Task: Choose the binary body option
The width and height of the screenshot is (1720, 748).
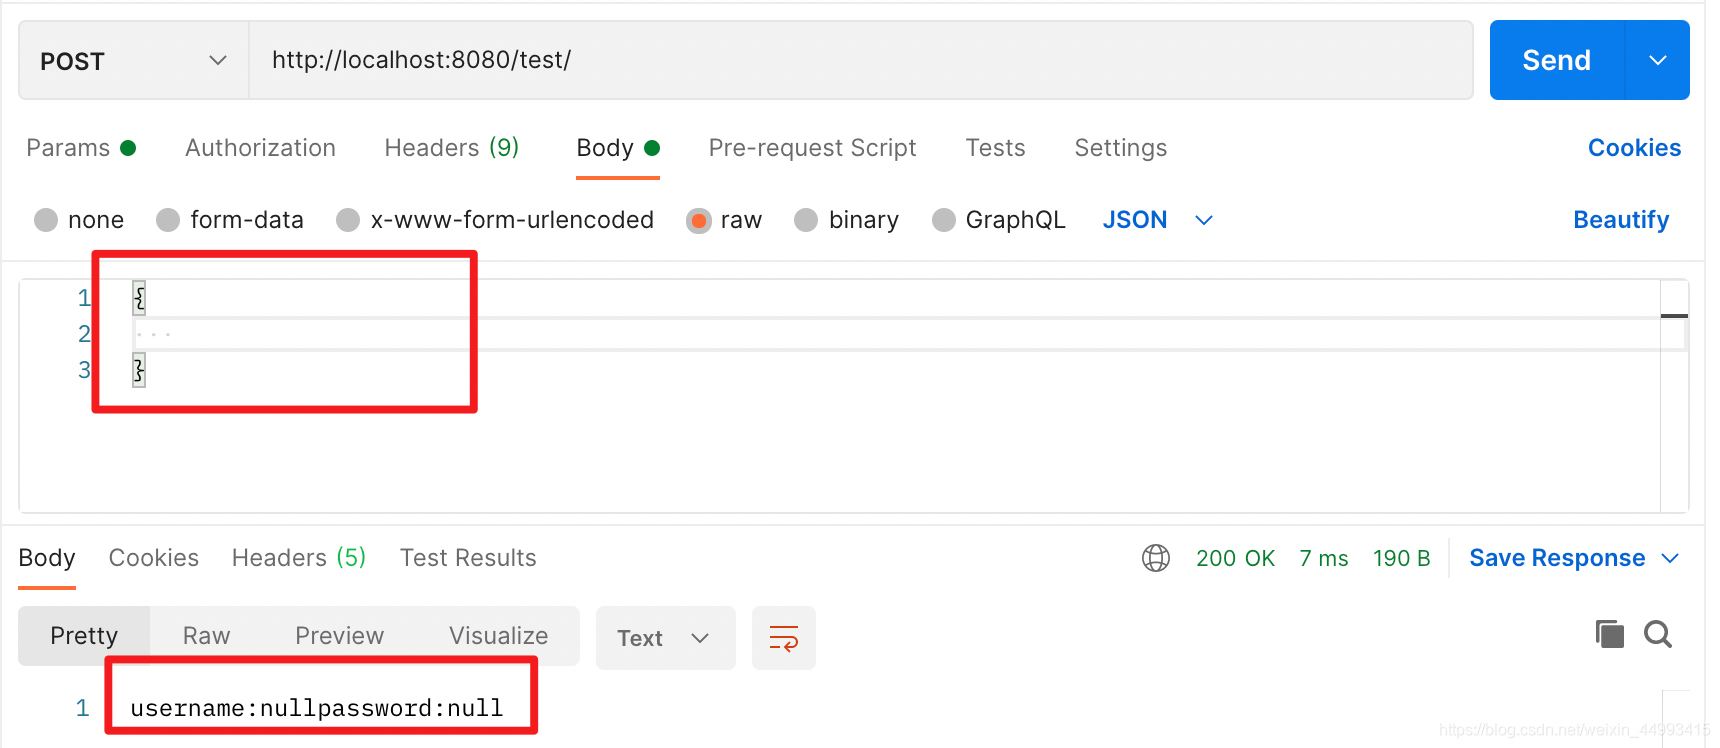Action: [806, 220]
